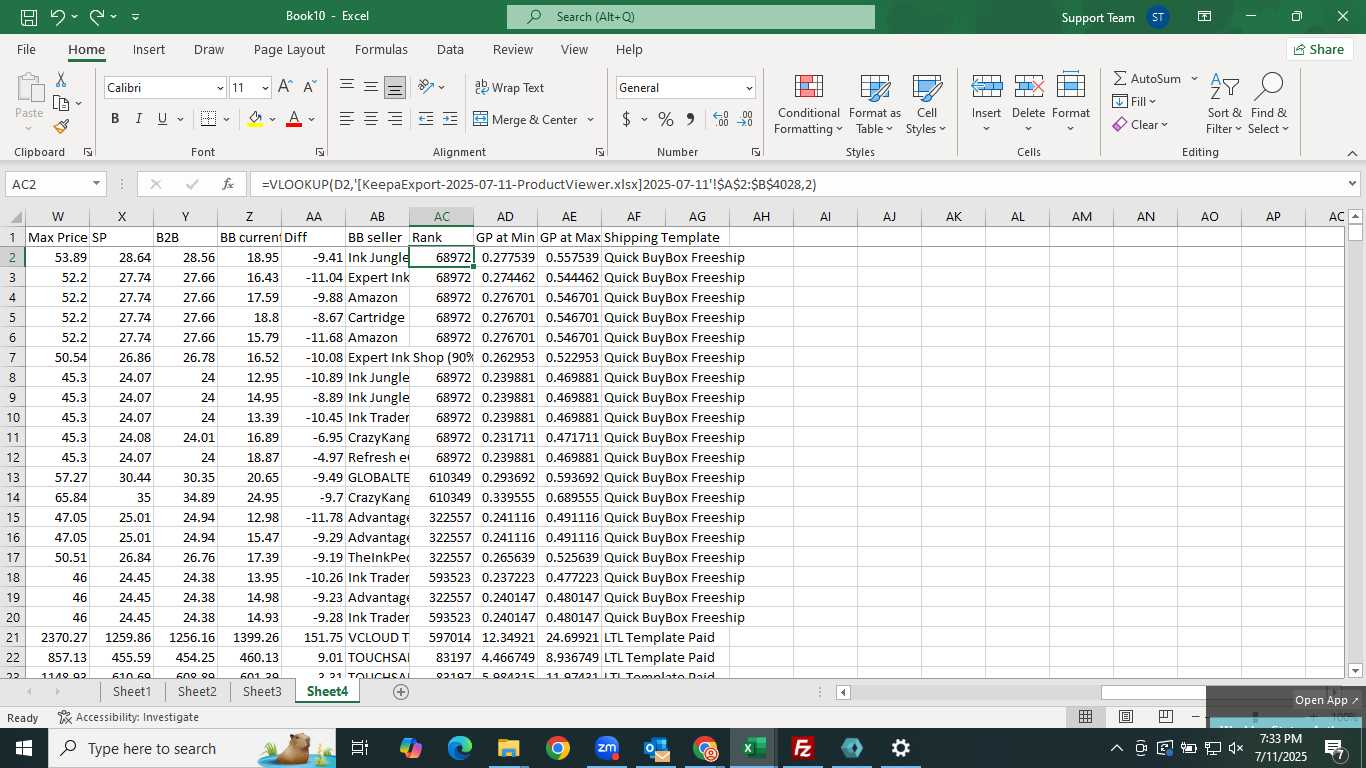The height and width of the screenshot is (768, 1366).
Task: Click Merge & Center button
Action: [526, 119]
